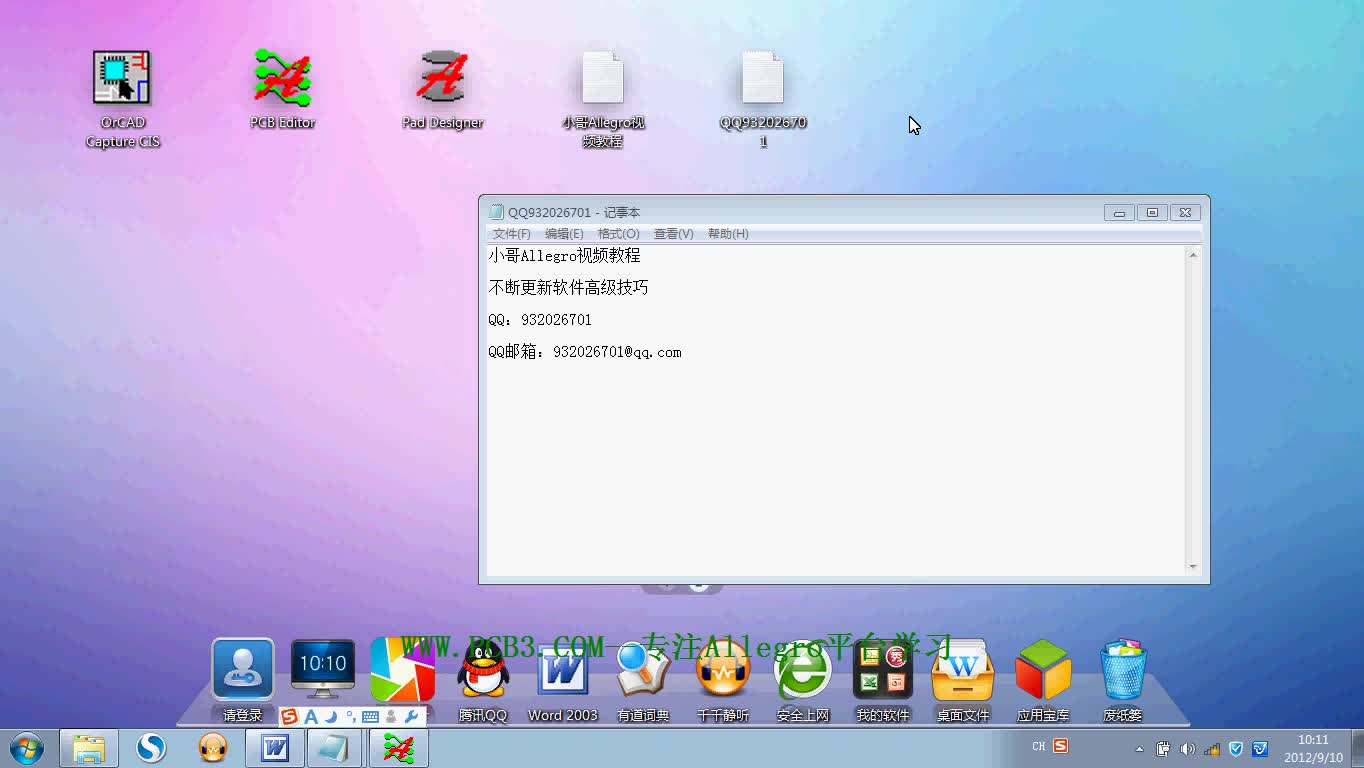Screen dimensions: 1364x768
Task: Toggle the A Chinese/English mode on the IME bar
Action: pyautogui.click(x=311, y=716)
